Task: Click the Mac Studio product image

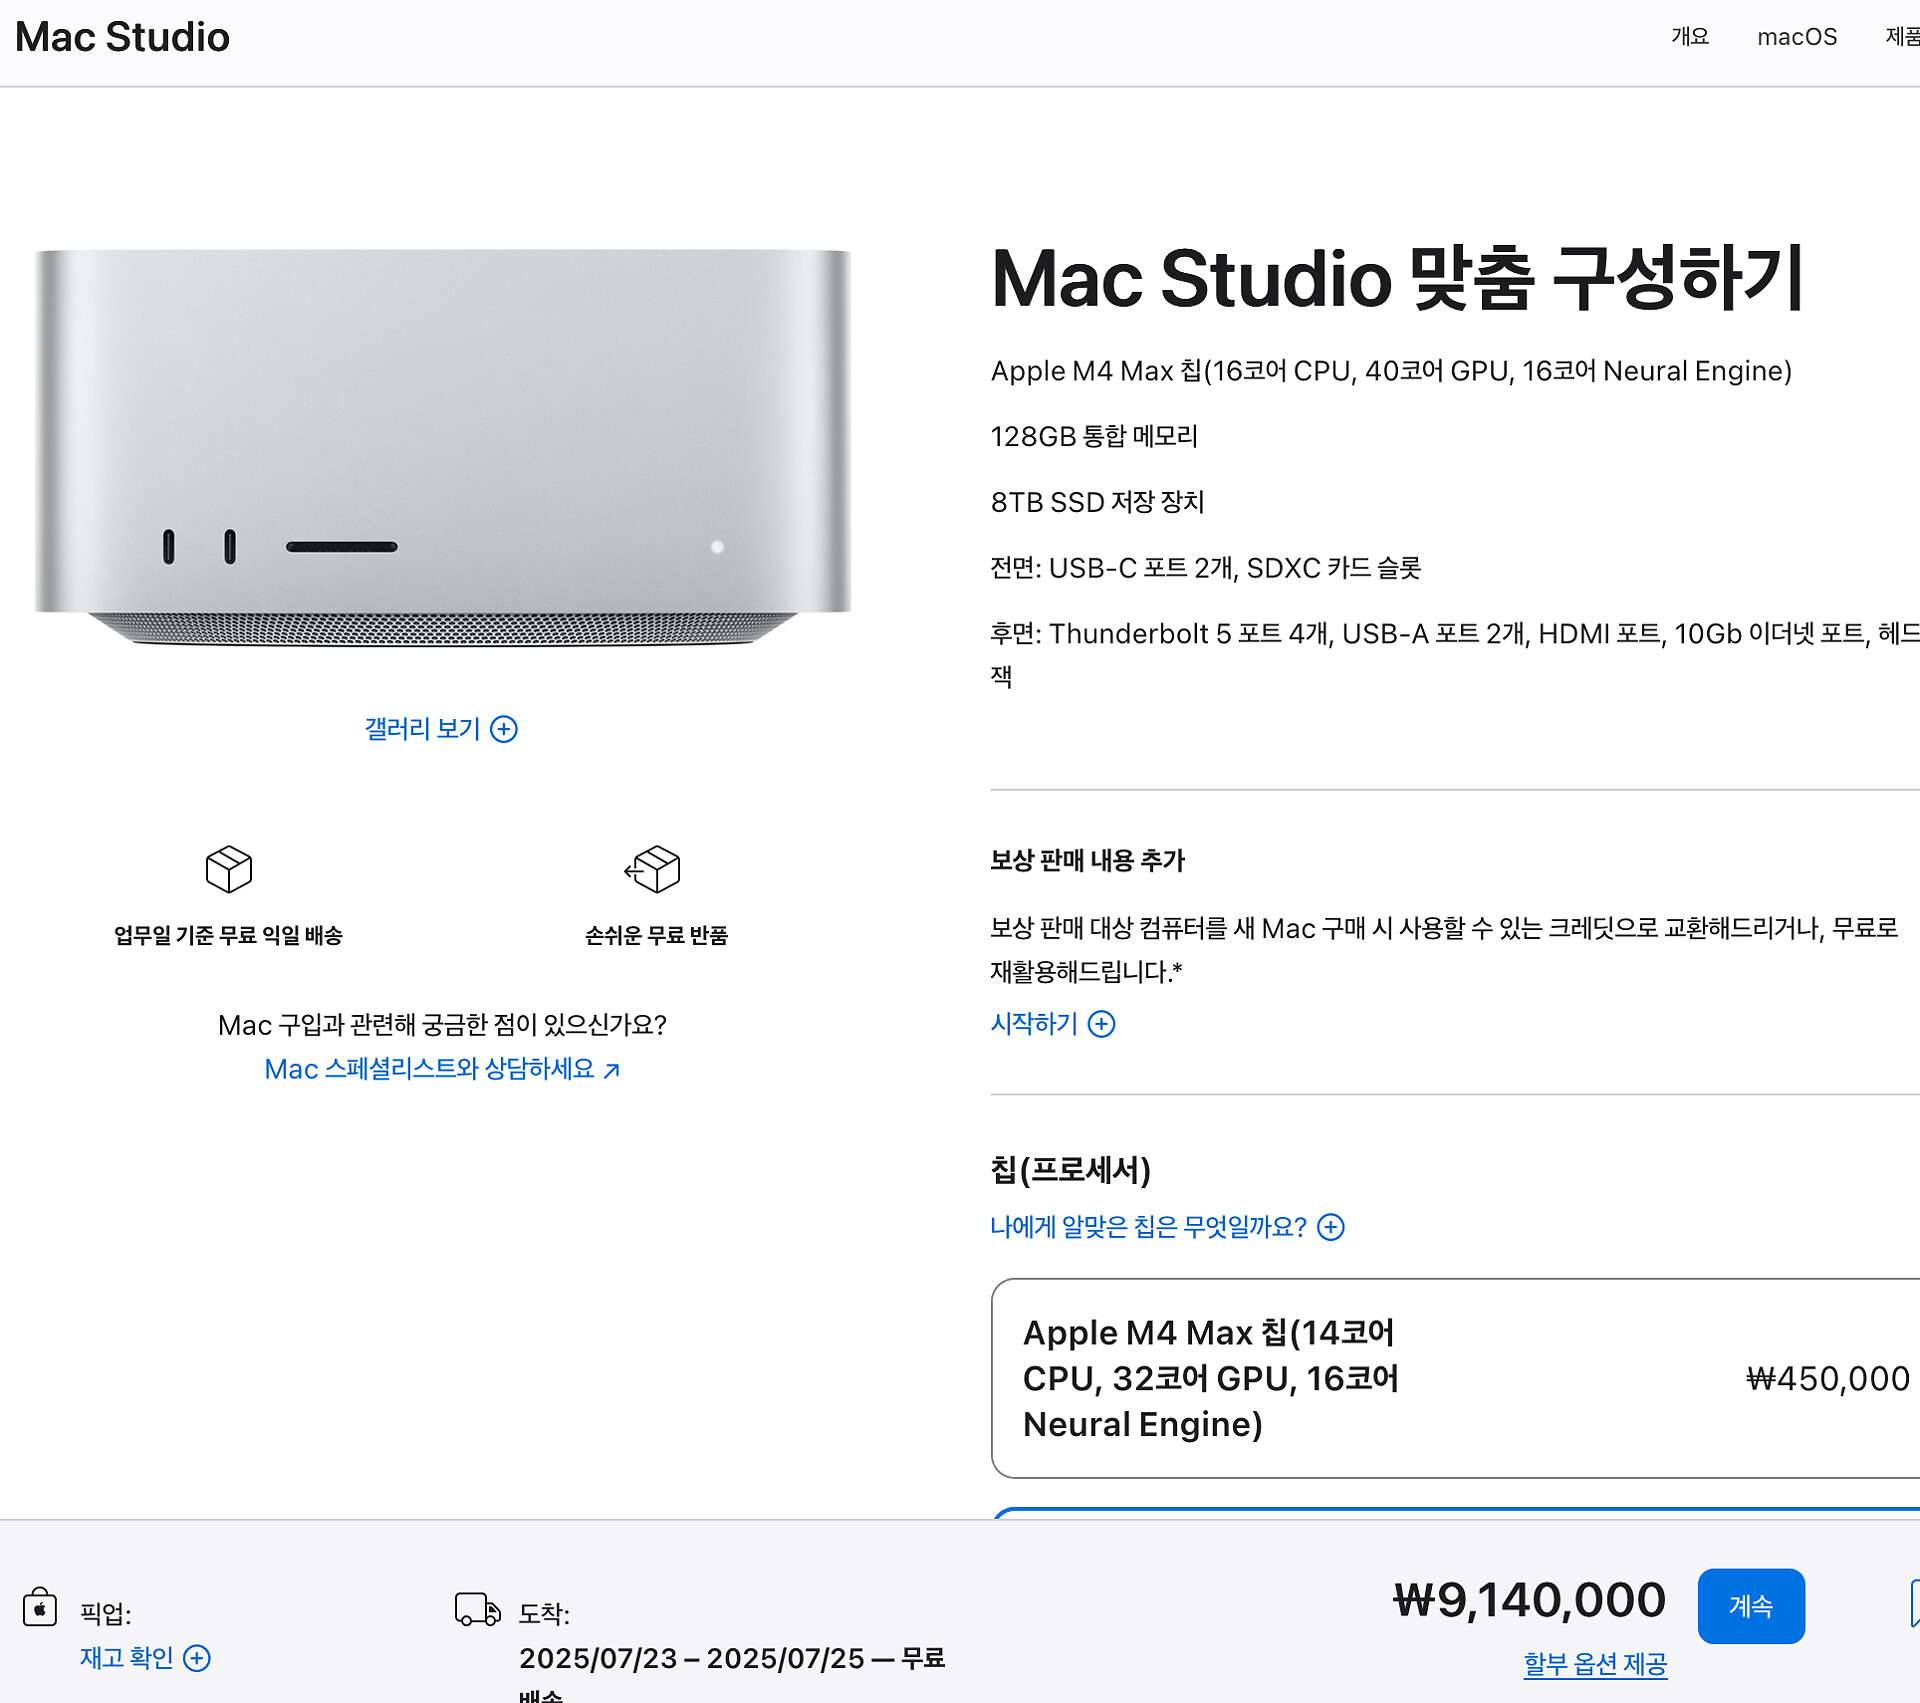Action: [x=442, y=447]
